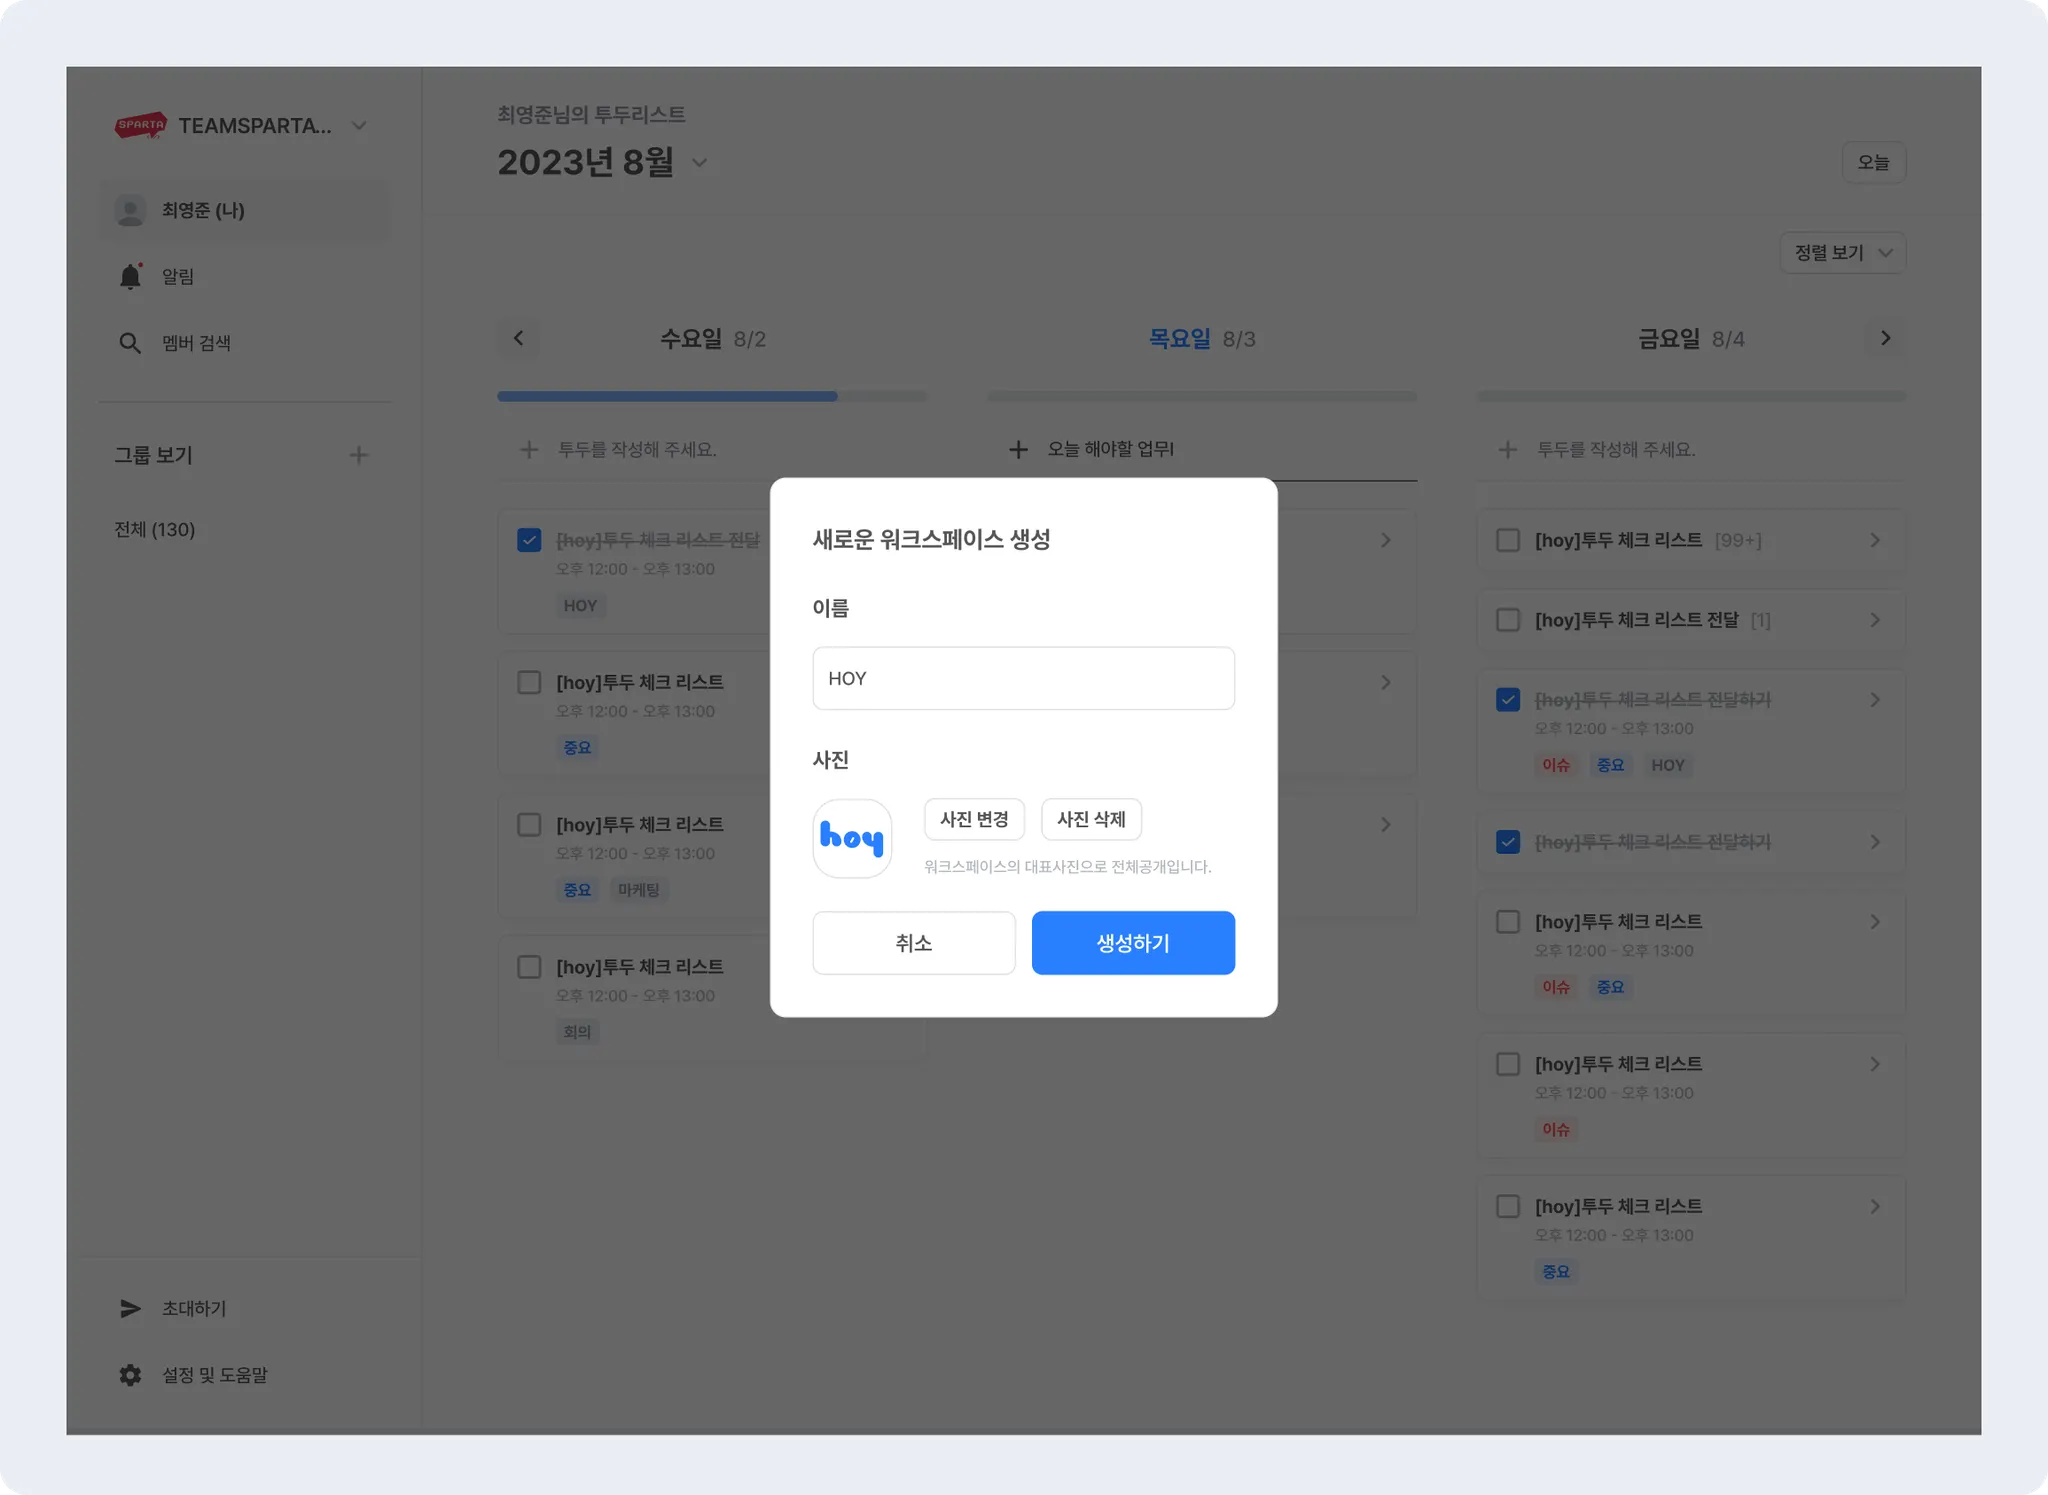This screenshot has width=2048, height=1495.
Task: Click the SPARTA workspace logo
Action: pyautogui.click(x=140, y=126)
